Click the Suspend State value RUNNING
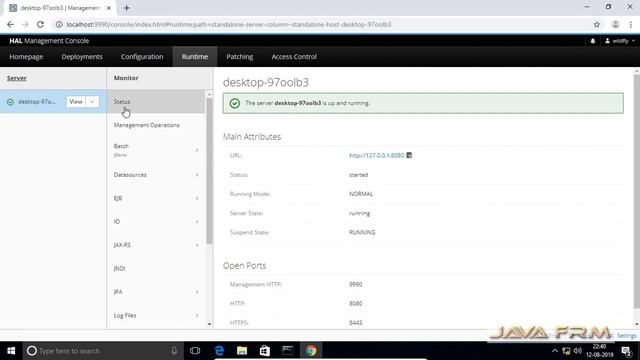Viewport: 640px width, 360px height. coord(362,232)
